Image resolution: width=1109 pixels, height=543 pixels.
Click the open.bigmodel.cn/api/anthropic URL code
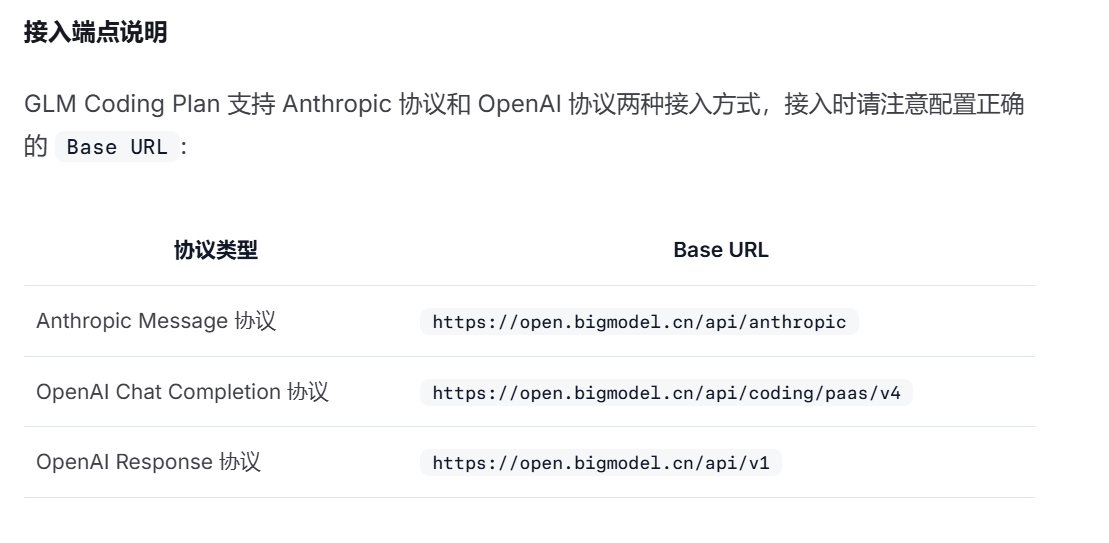pos(639,322)
